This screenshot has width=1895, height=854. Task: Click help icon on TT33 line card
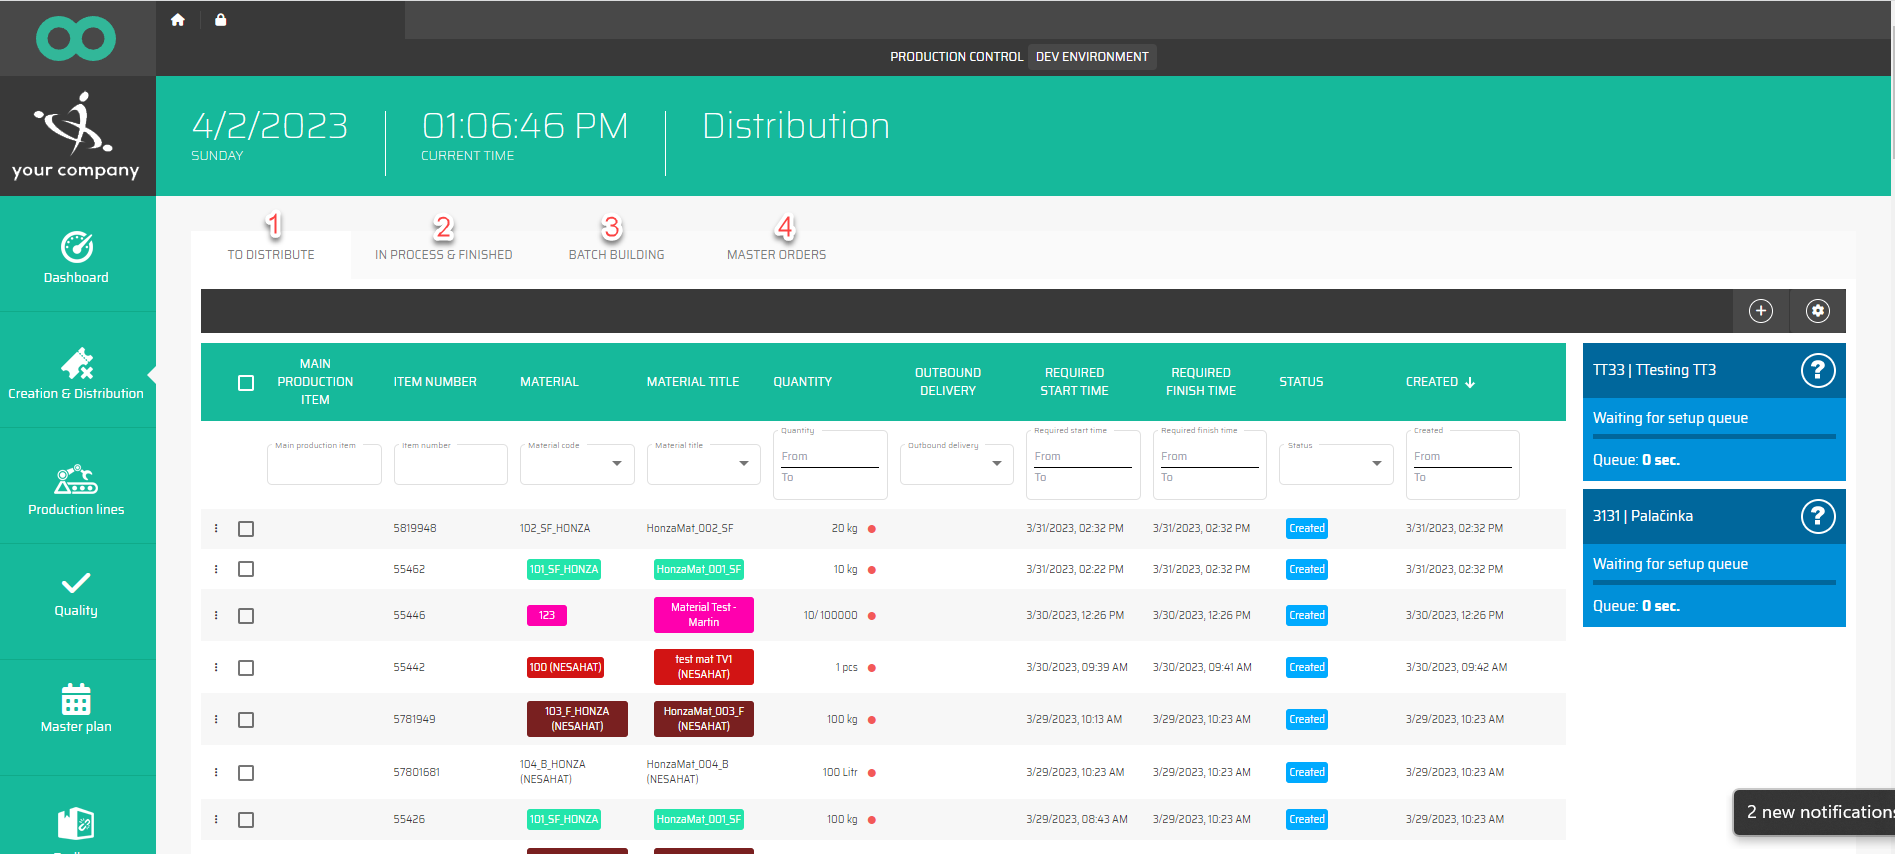[1817, 371]
